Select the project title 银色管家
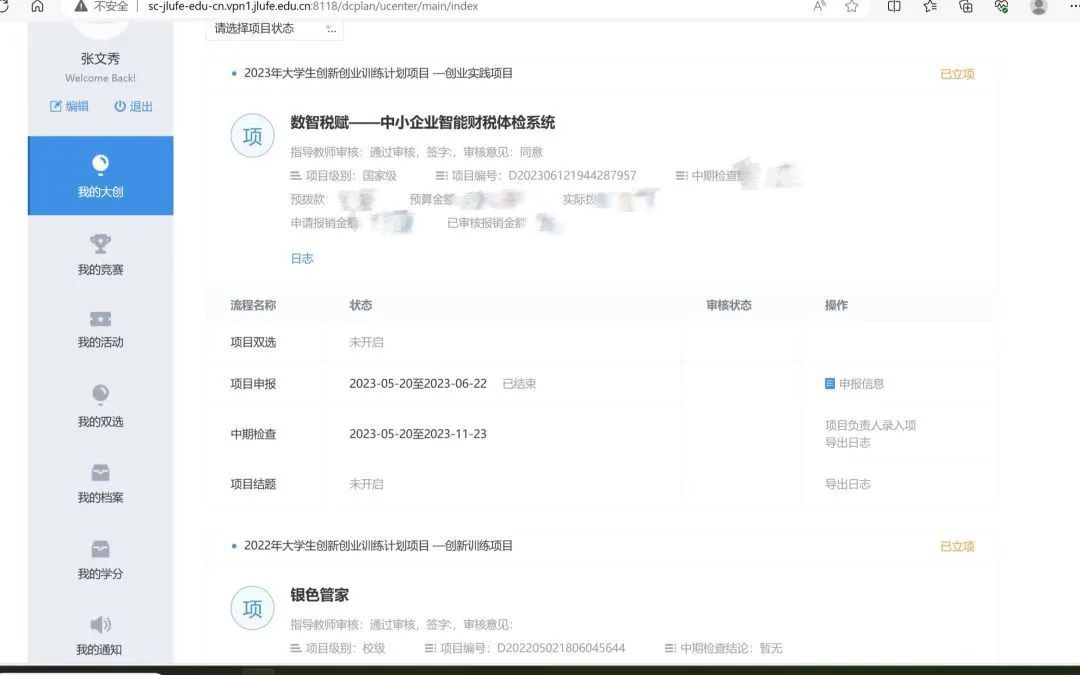Image resolution: width=1080 pixels, height=675 pixels. 320,595
